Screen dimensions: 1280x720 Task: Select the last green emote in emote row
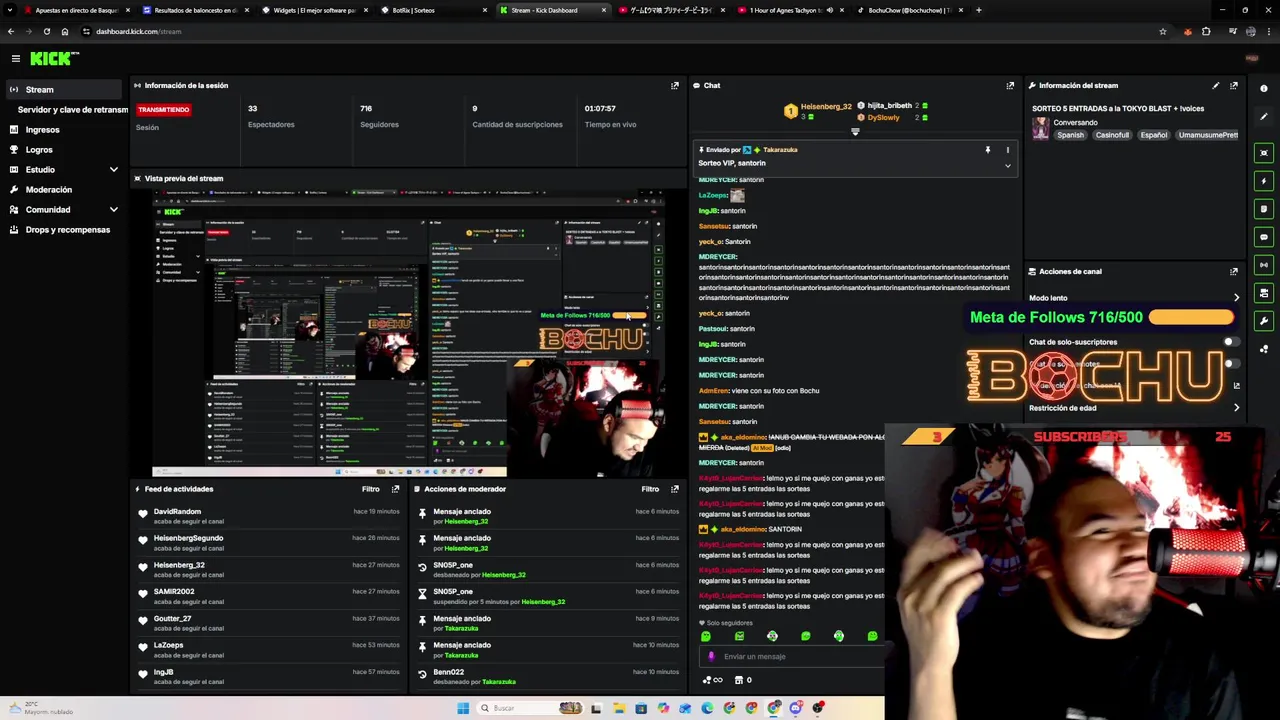[x=873, y=636]
